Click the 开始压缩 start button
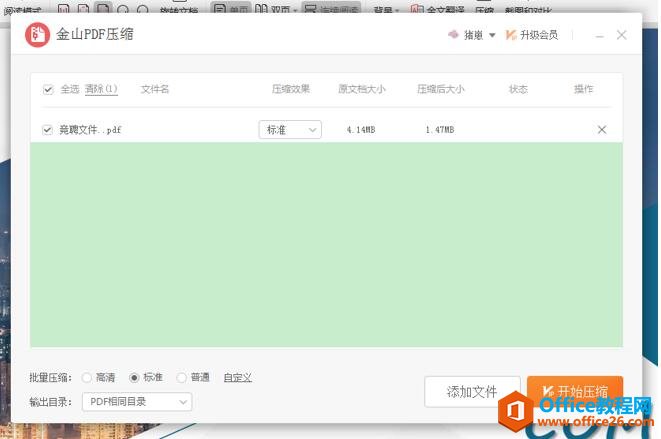 (575, 392)
